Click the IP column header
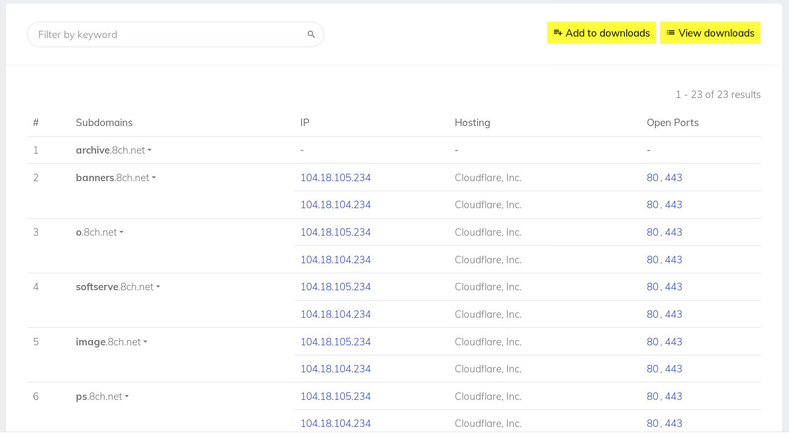Image resolution: width=789 pixels, height=438 pixels. click(304, 122)
